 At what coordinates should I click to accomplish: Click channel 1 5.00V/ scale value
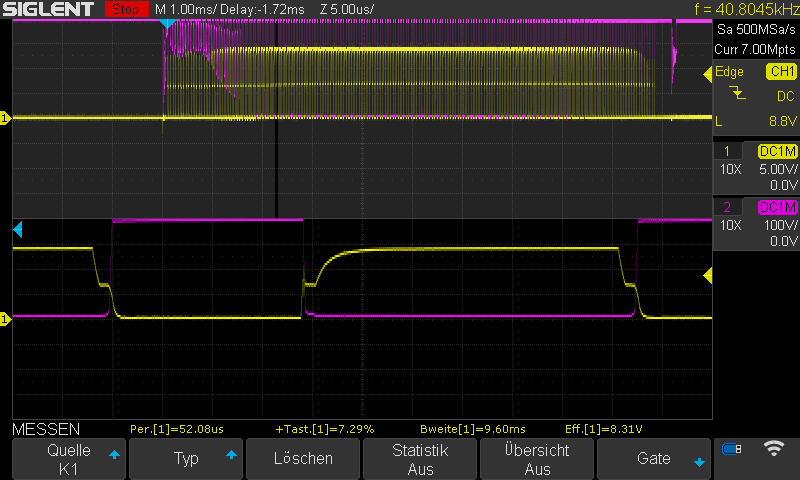(778, 169)
